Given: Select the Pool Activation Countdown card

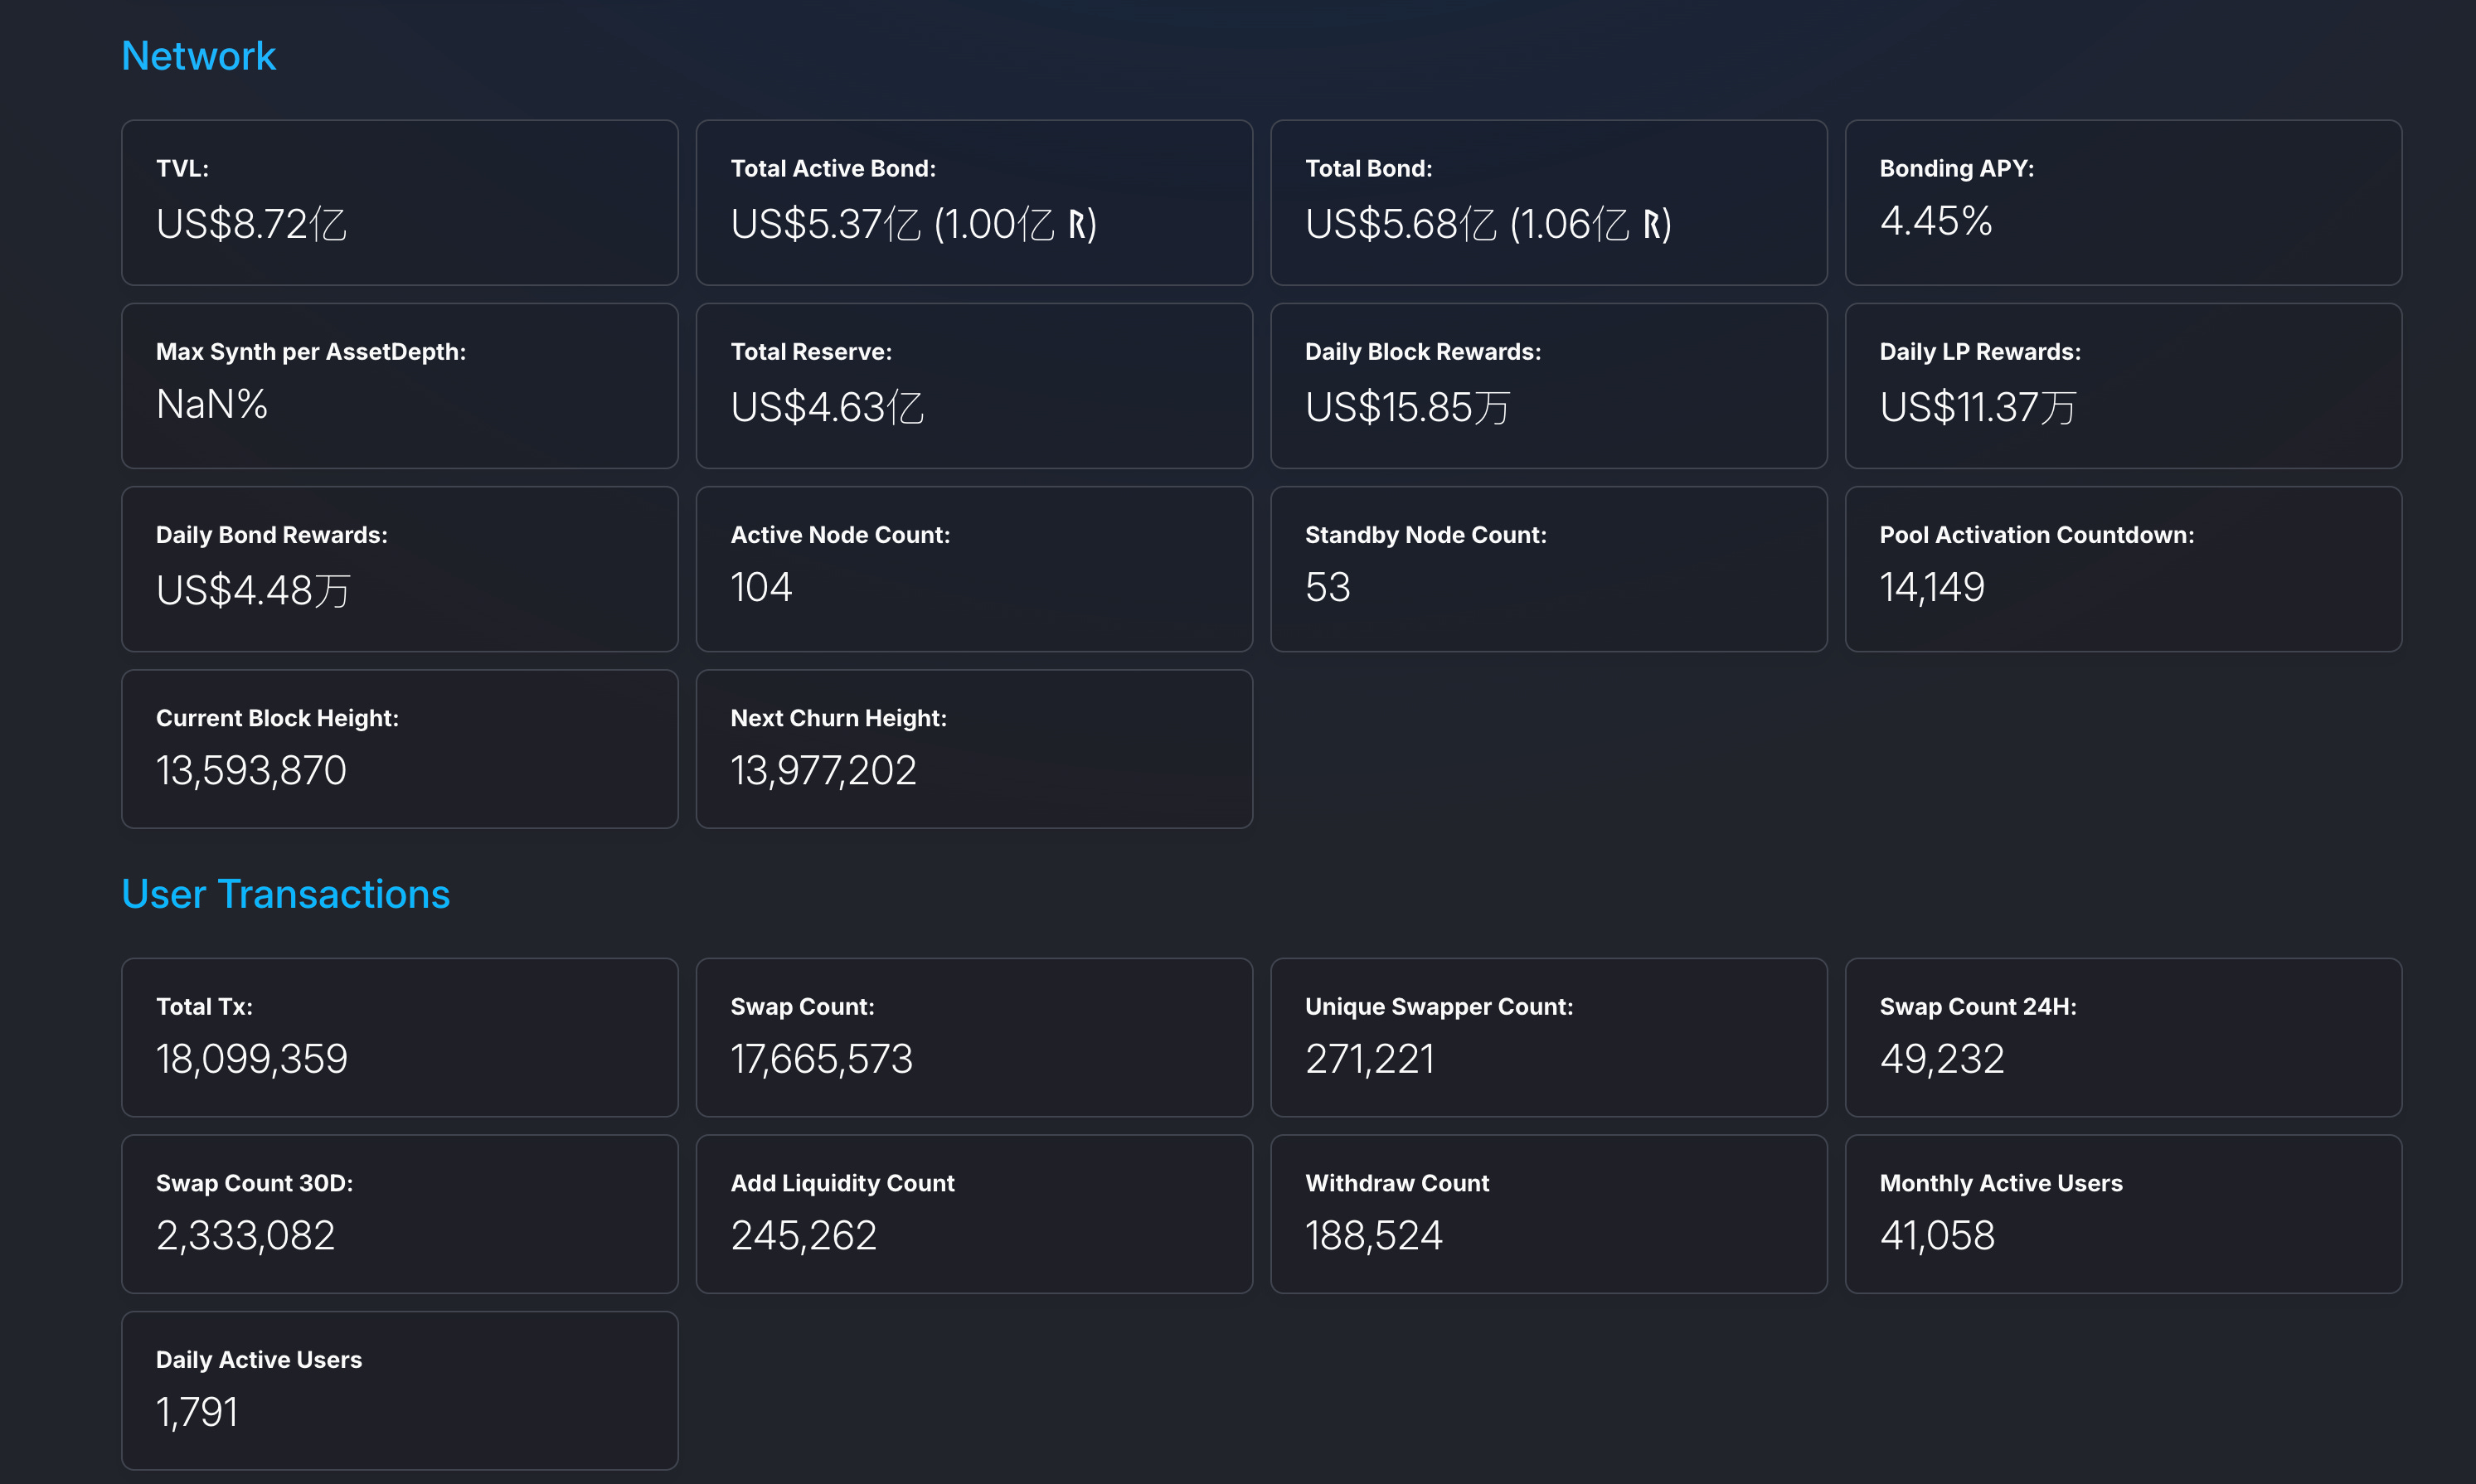Looking at the screenshot, I should [x=2122, y=569].
